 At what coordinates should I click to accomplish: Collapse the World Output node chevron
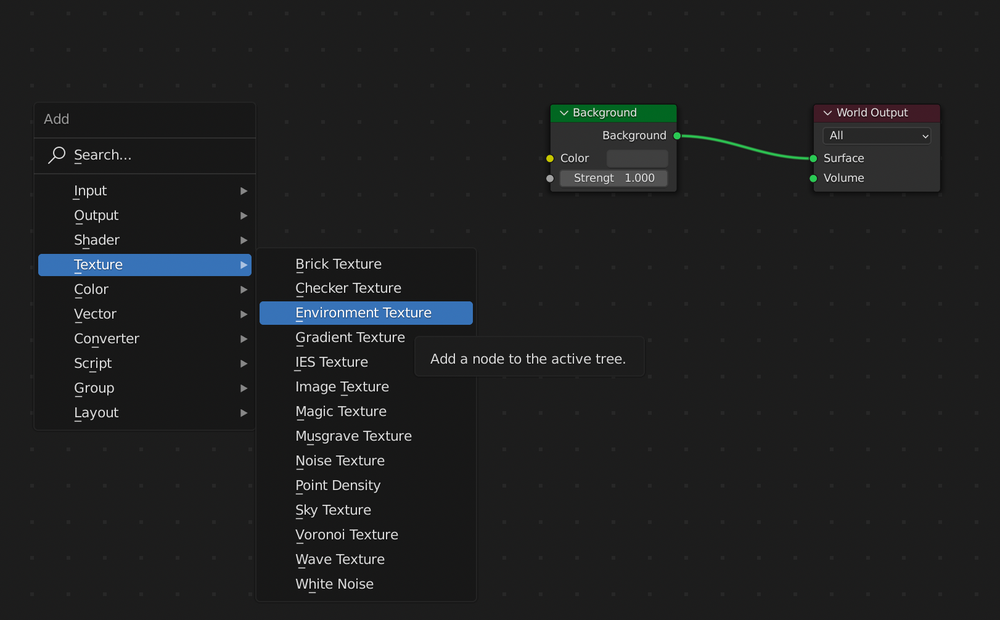827,113
